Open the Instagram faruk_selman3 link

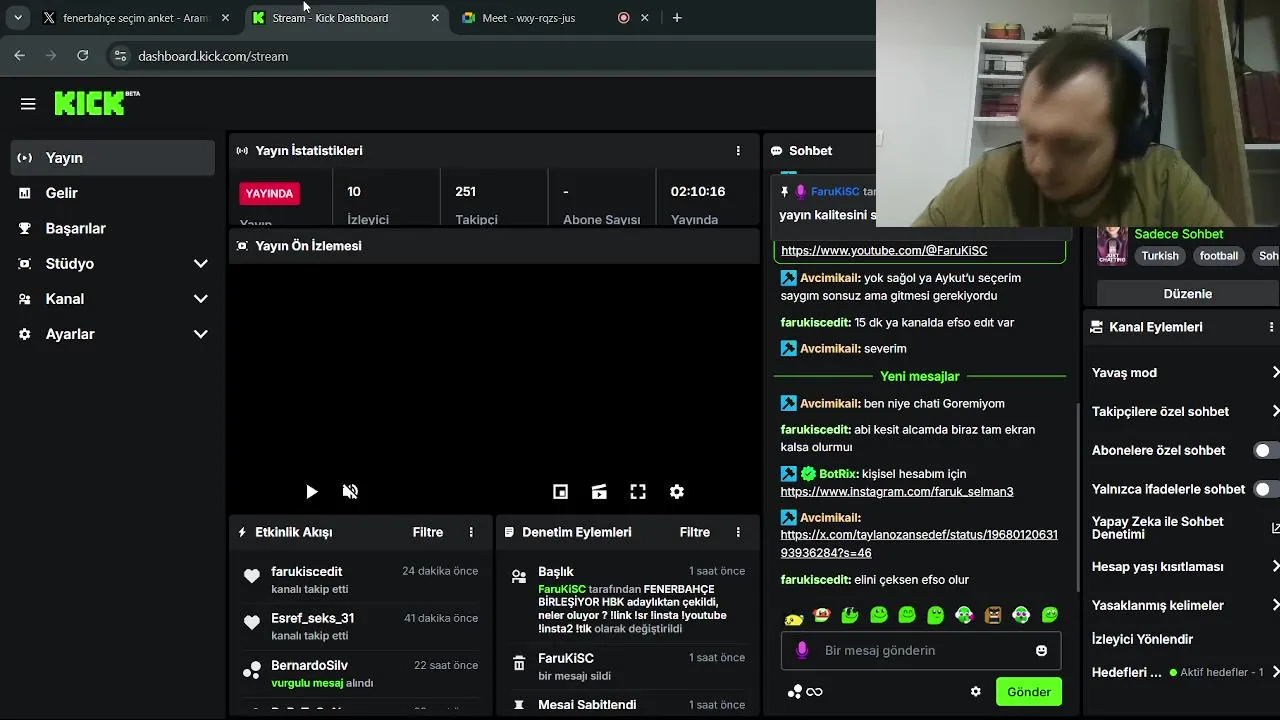(x=897, y=492)
